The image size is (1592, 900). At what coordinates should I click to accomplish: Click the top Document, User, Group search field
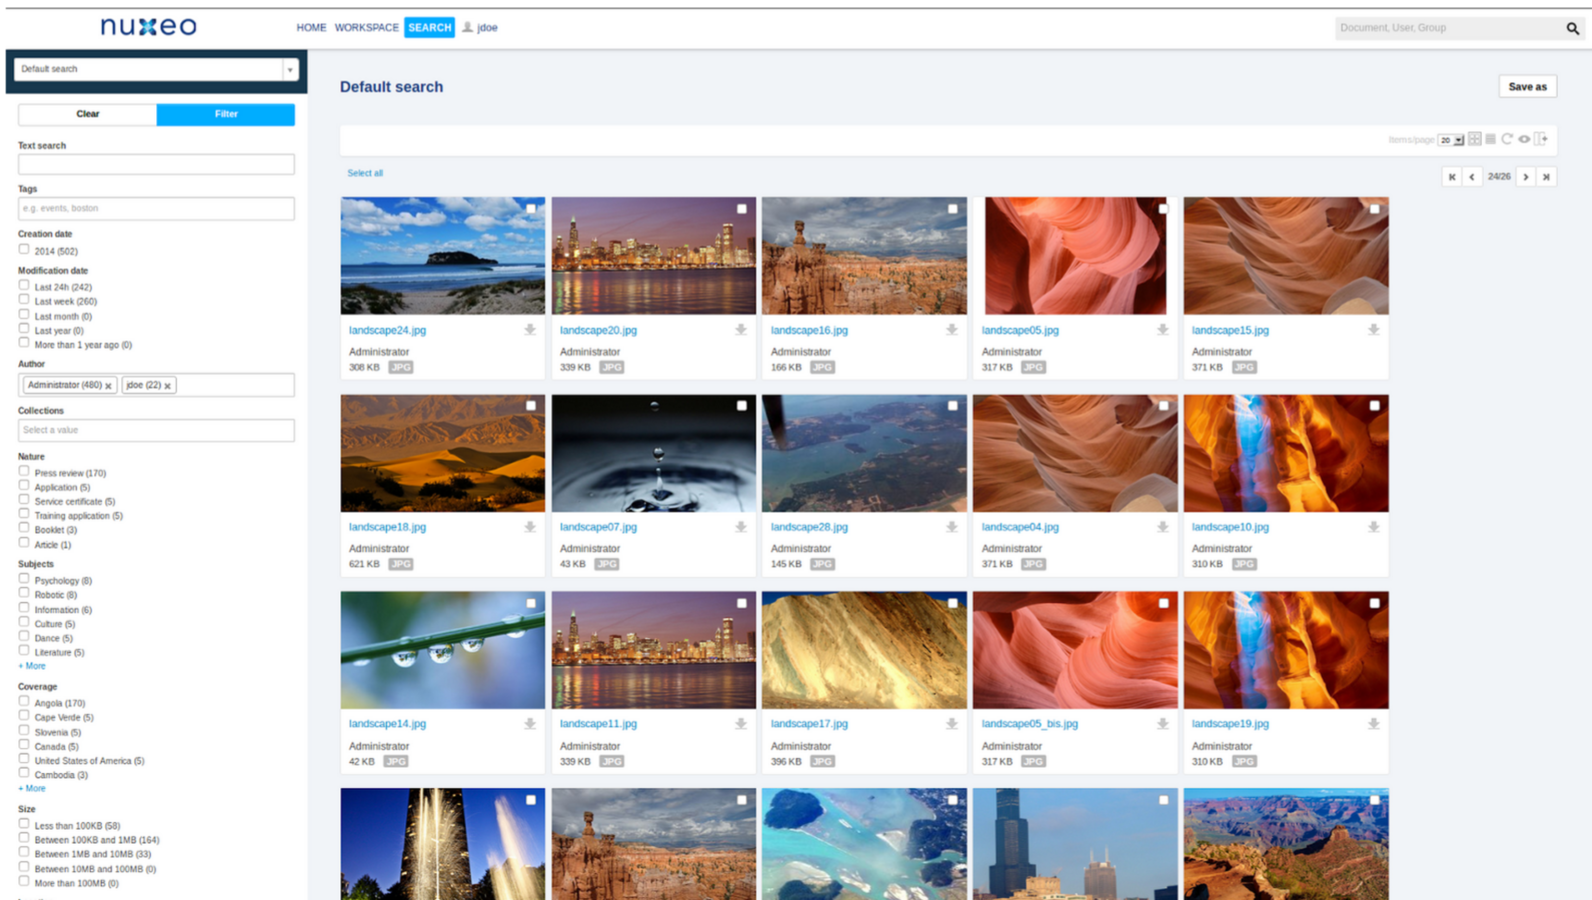coord(1450,28)
